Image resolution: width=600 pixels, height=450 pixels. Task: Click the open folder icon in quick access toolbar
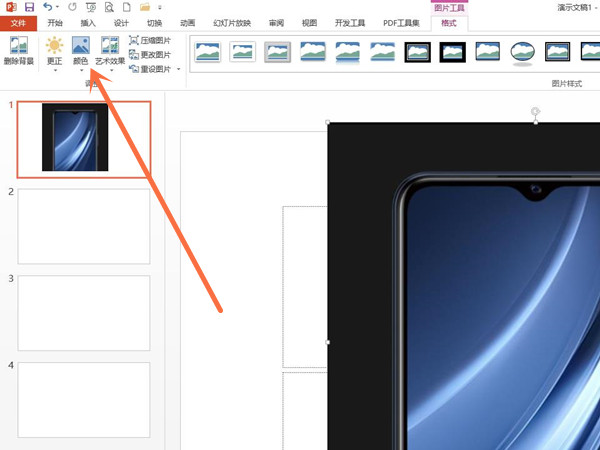(x=145, y=7)
